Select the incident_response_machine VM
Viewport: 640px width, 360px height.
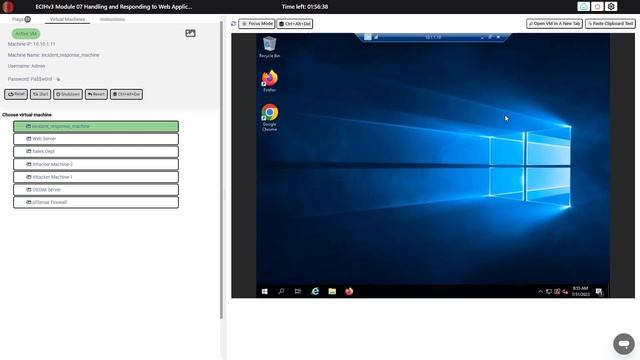tap(96, 126)
